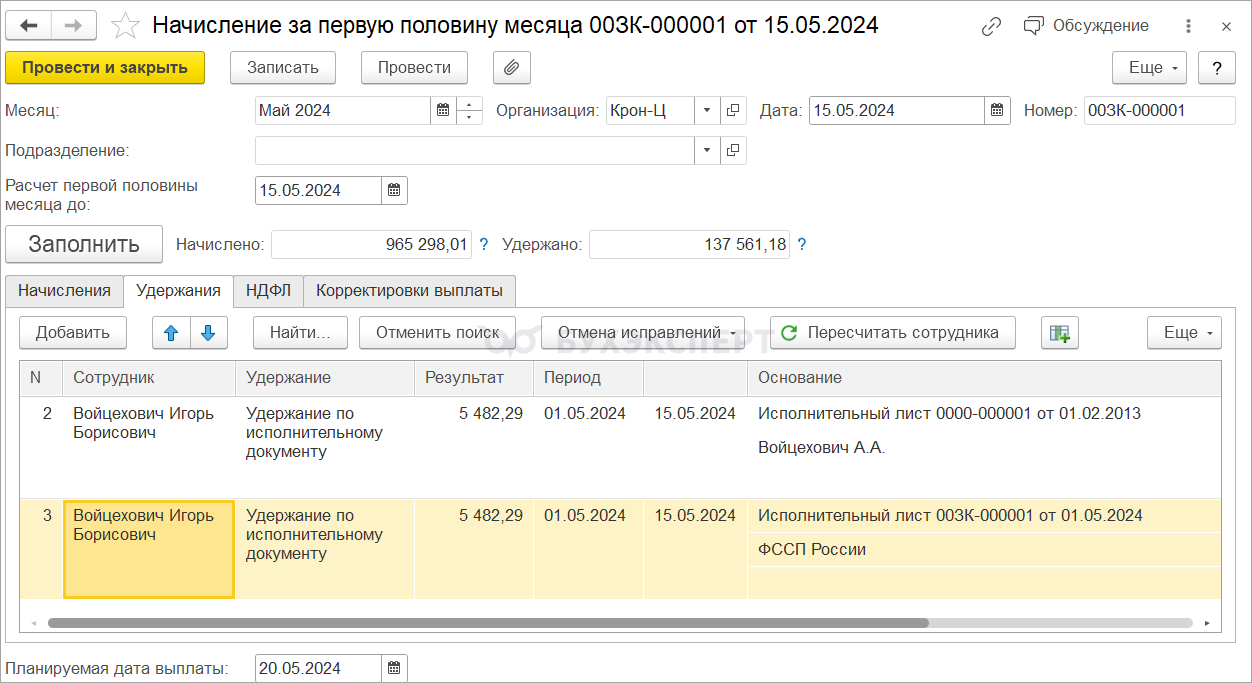The height and width of the screenshot is (683, 1252).
Task: Move row up with the up arrow
Action: [171, 333]
